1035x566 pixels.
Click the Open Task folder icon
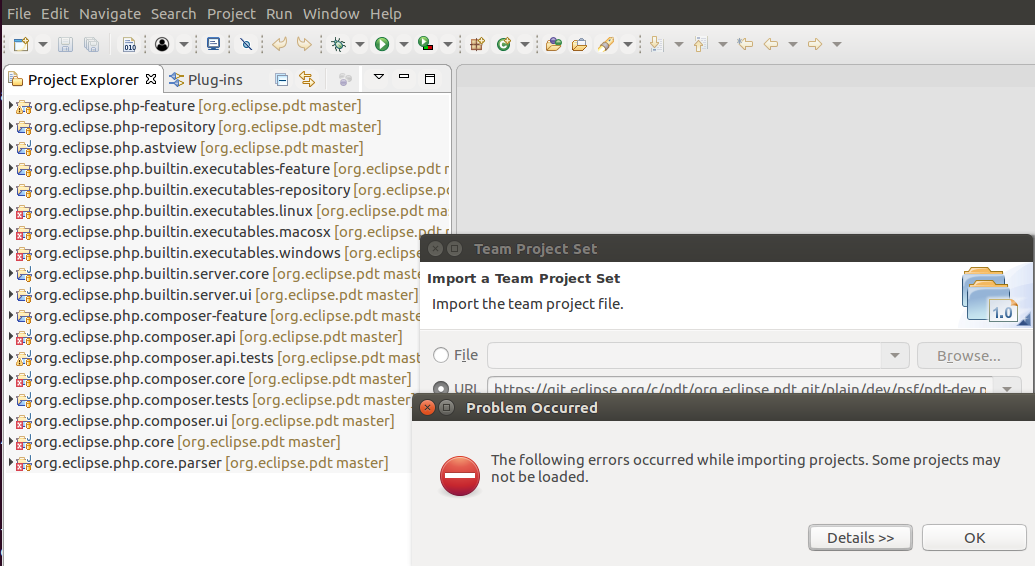pos(579,44)
